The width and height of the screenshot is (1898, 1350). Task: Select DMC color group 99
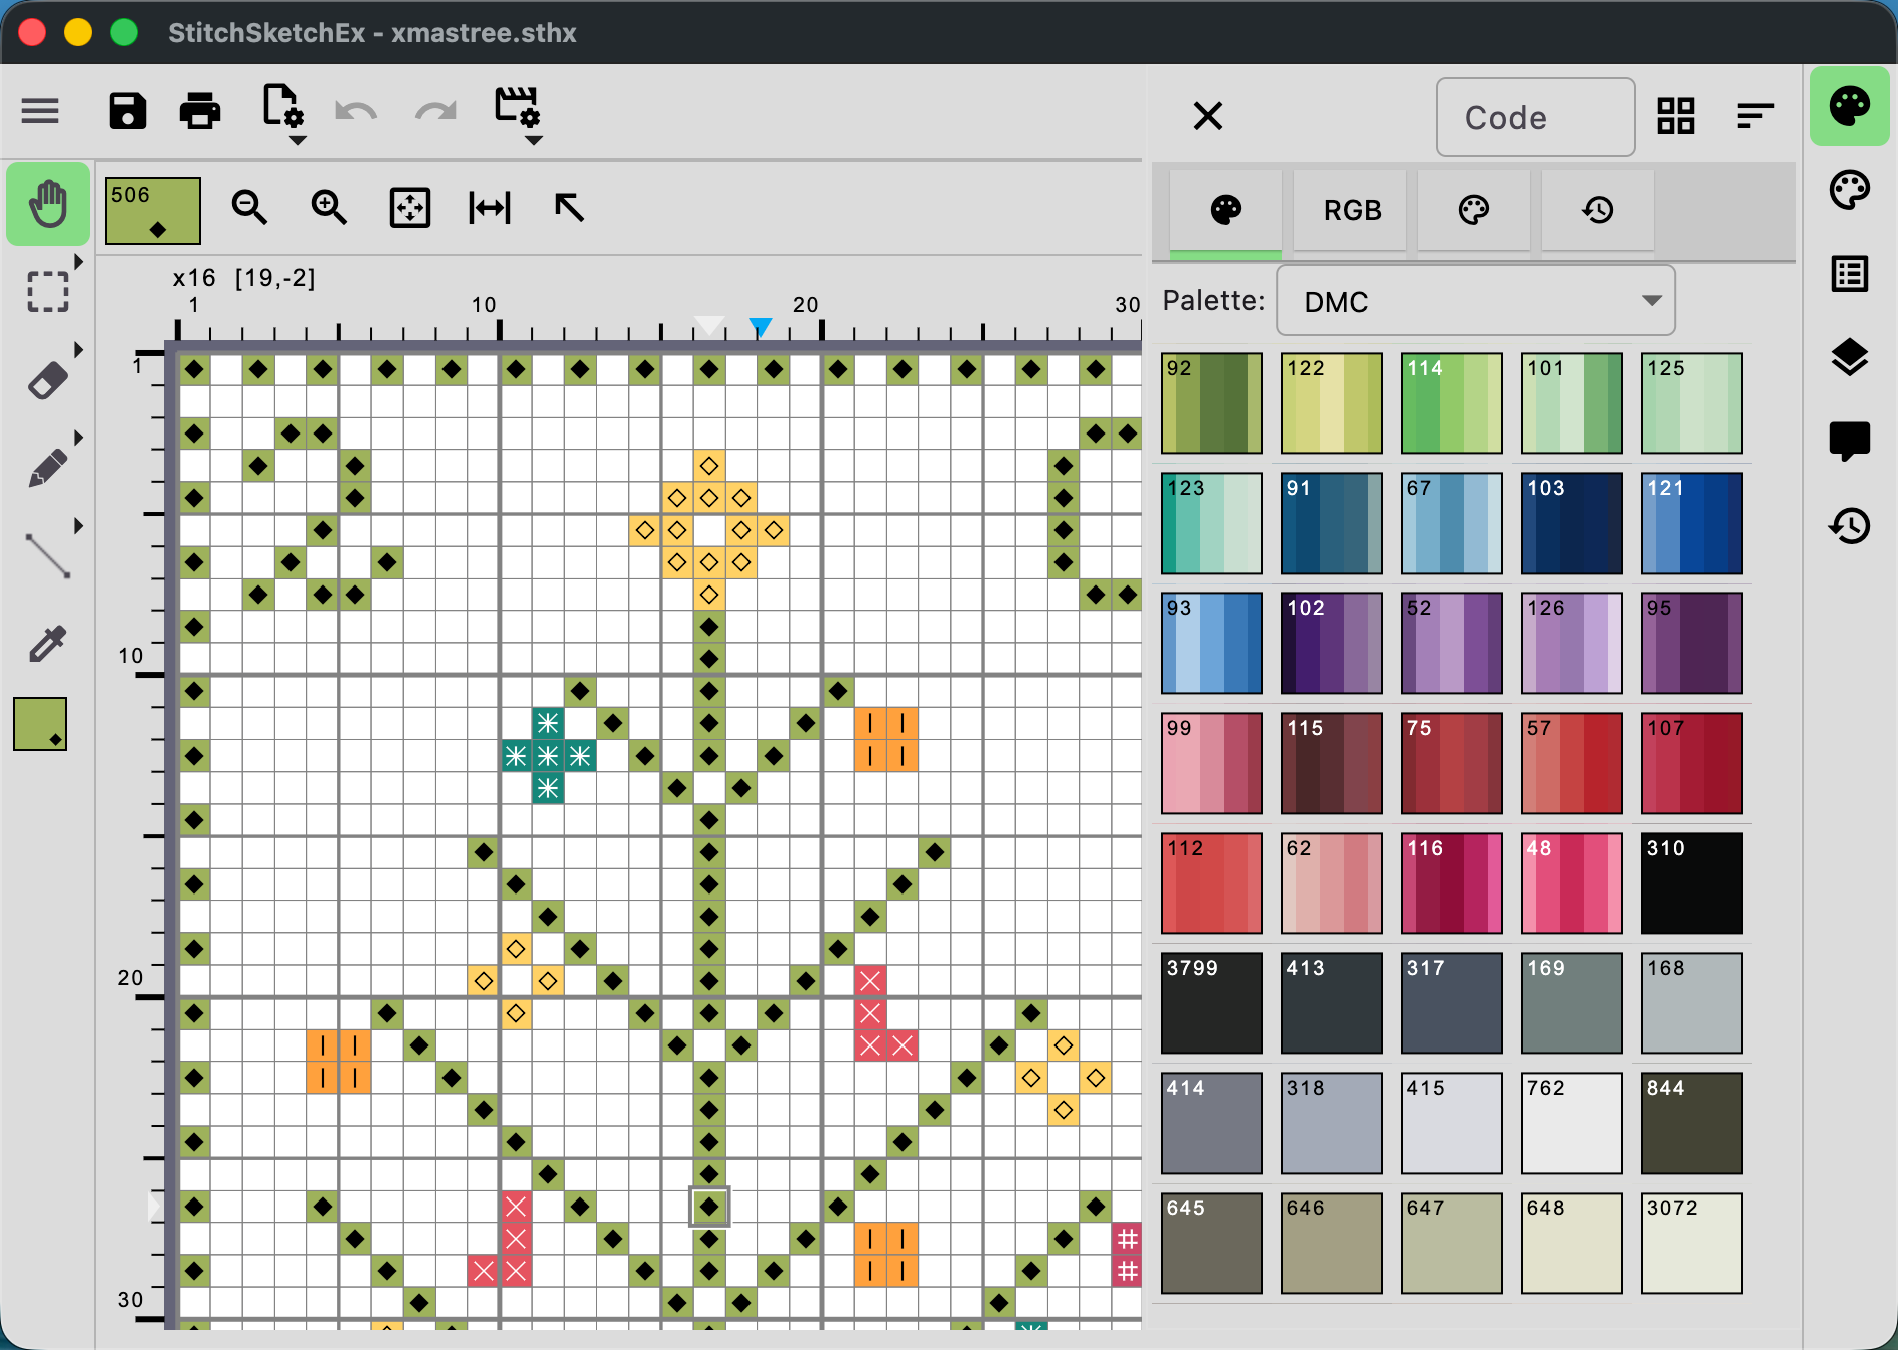click(1212, 763)
